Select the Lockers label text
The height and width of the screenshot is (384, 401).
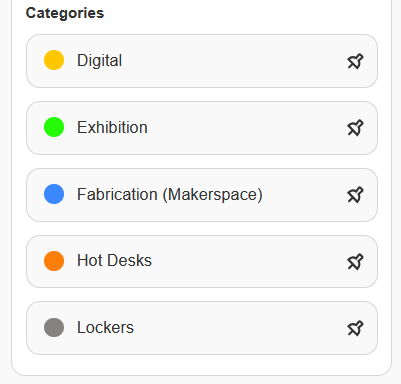pos(105,327)
